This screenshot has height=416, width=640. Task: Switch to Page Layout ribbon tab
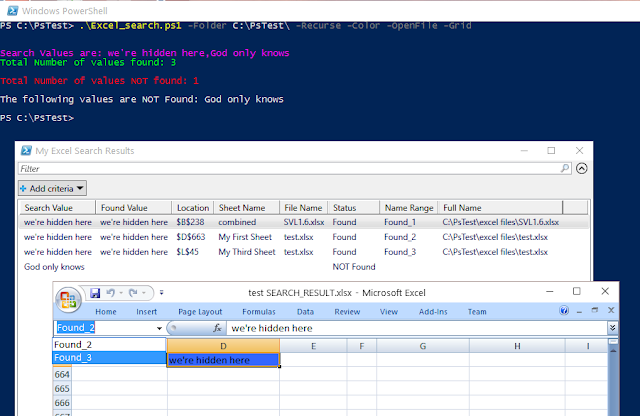200,311
